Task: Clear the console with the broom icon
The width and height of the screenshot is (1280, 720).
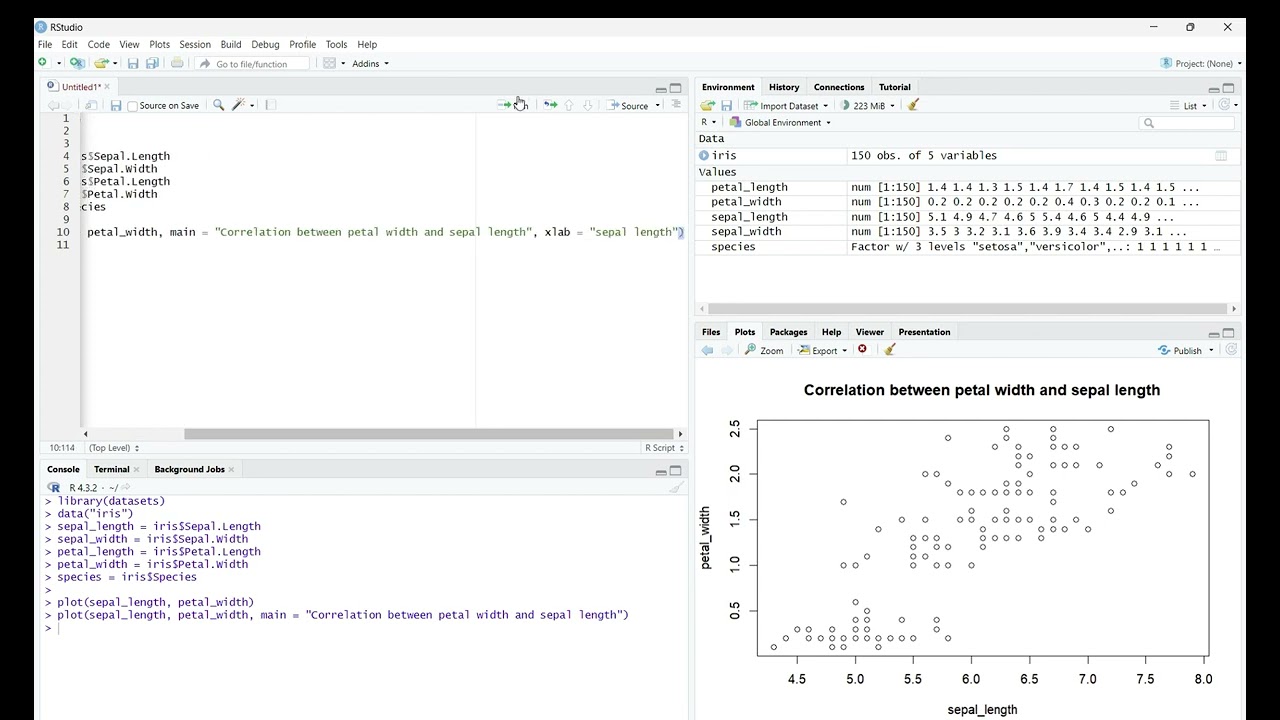Action: click(677, 487)
